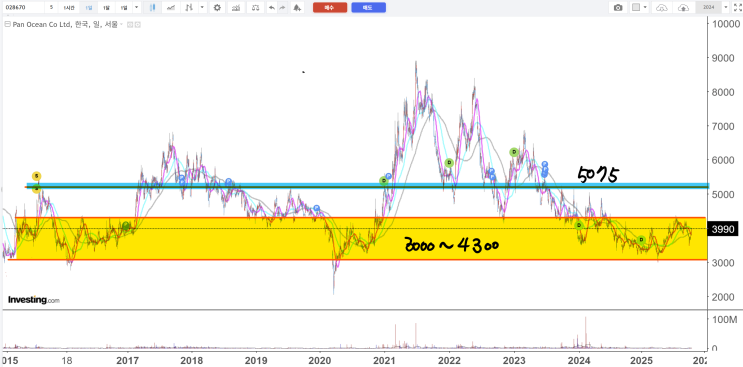Click the red 매수 buy button
Image resolution: width=743 pixels, height=367 pixels.
tap(330, 8)
